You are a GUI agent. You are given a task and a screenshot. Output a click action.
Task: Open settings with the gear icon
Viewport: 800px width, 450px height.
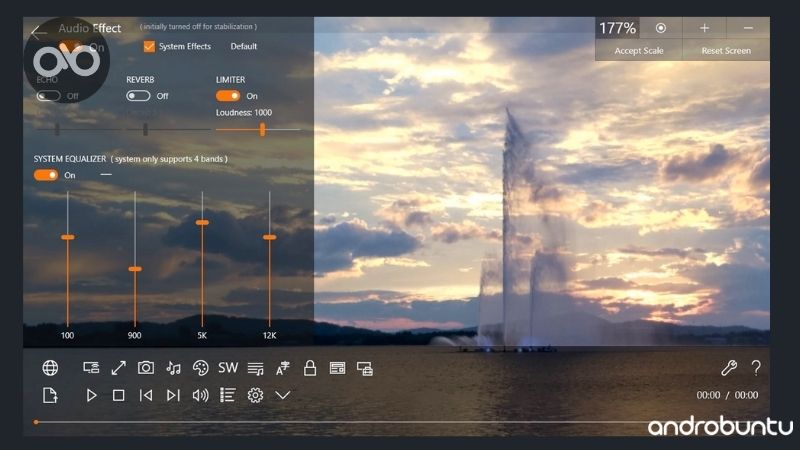pos(255,395)
